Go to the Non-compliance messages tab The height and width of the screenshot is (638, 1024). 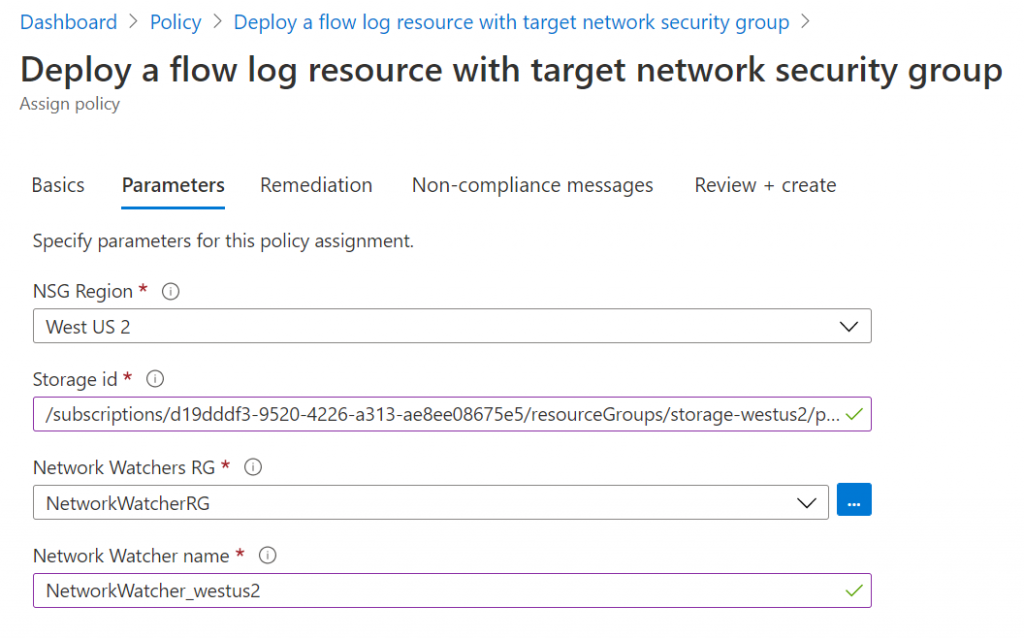pyautogui.click(x=532, y=185)
